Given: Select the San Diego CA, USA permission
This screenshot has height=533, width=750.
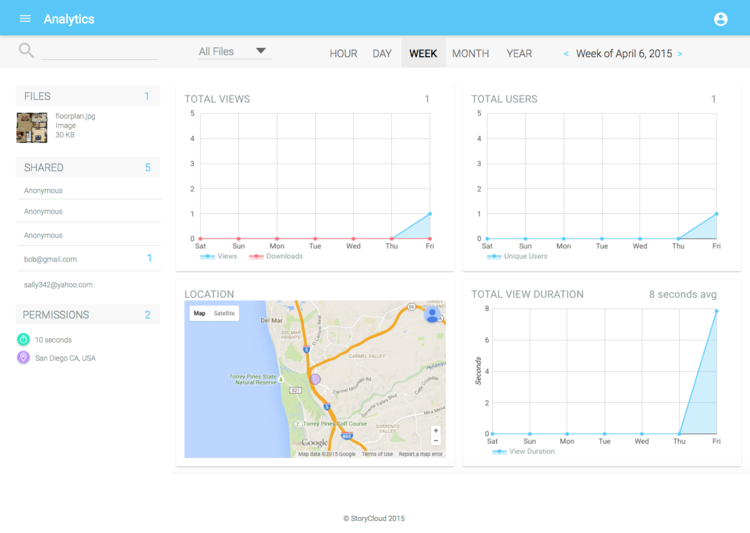Looking at the screenshot, I should pos(65,358).
